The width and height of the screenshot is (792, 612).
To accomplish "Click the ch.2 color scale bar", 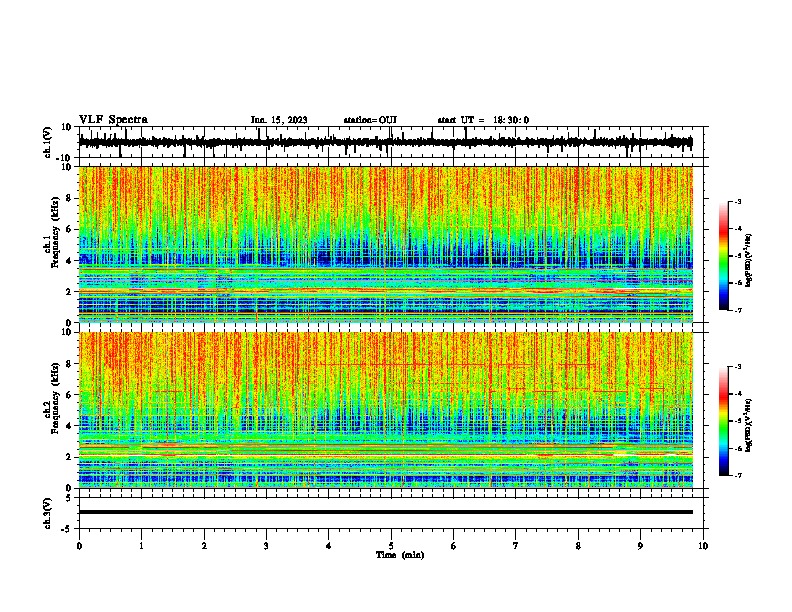I will (x=724, y=421).
